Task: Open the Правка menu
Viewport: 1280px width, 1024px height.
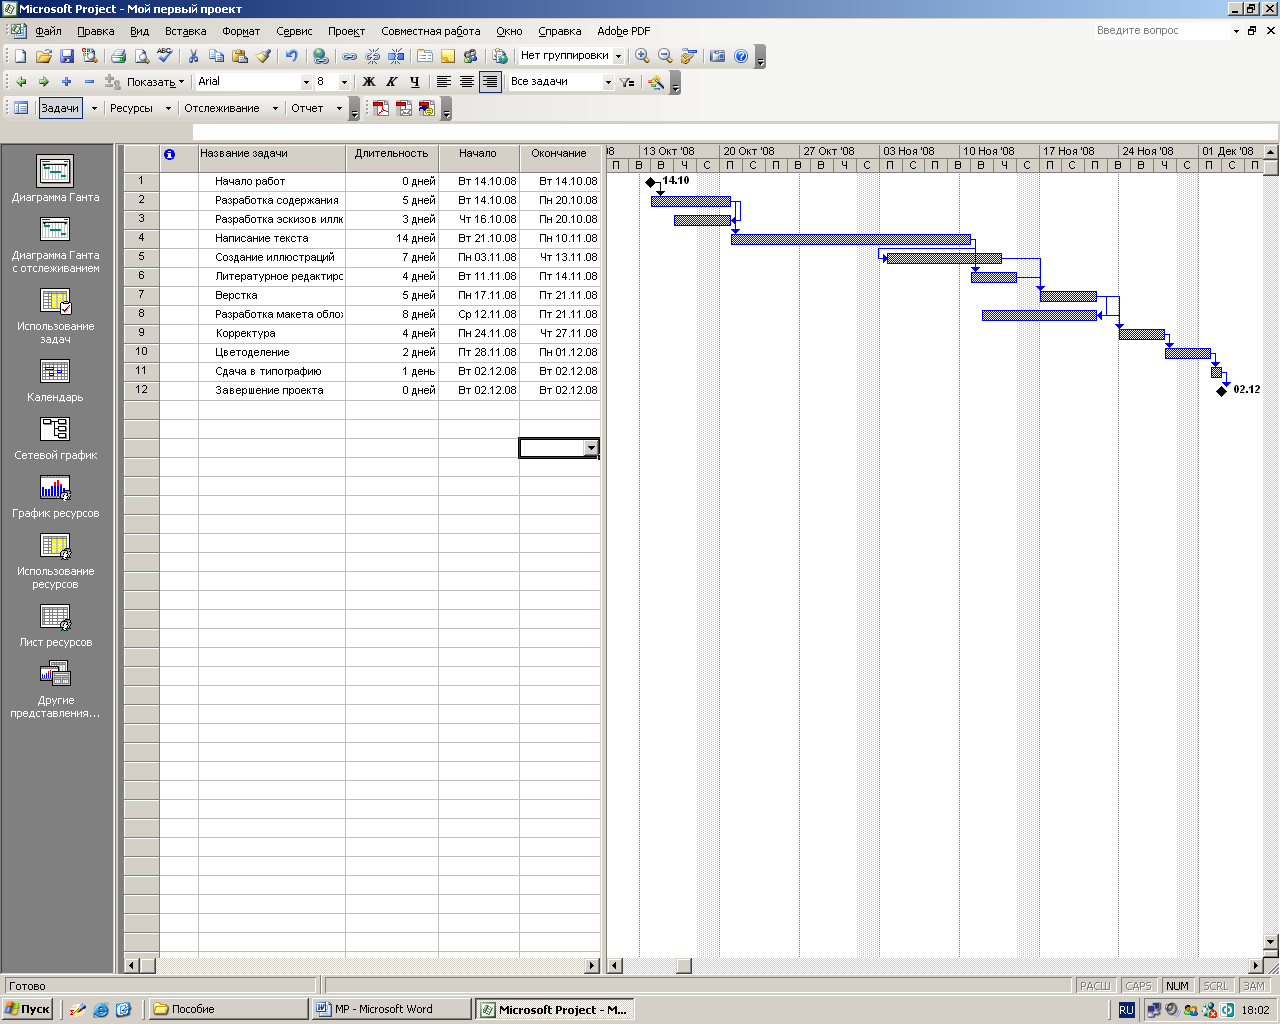Action: (x=95, y=31)
